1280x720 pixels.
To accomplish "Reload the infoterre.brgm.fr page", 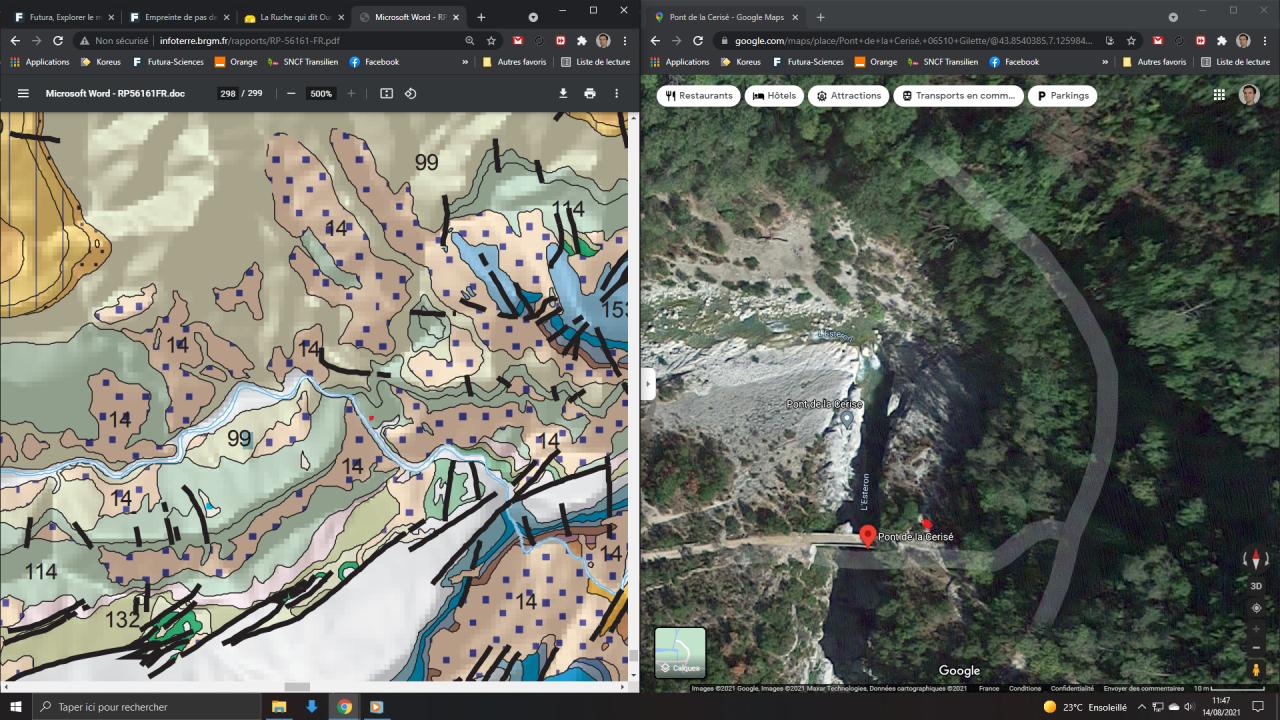I will pyautogui.click(x=58, y=41).
